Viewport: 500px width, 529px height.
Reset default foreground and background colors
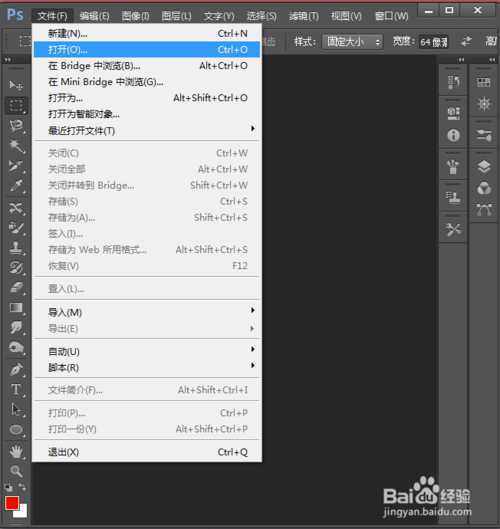tap(8, 487)
